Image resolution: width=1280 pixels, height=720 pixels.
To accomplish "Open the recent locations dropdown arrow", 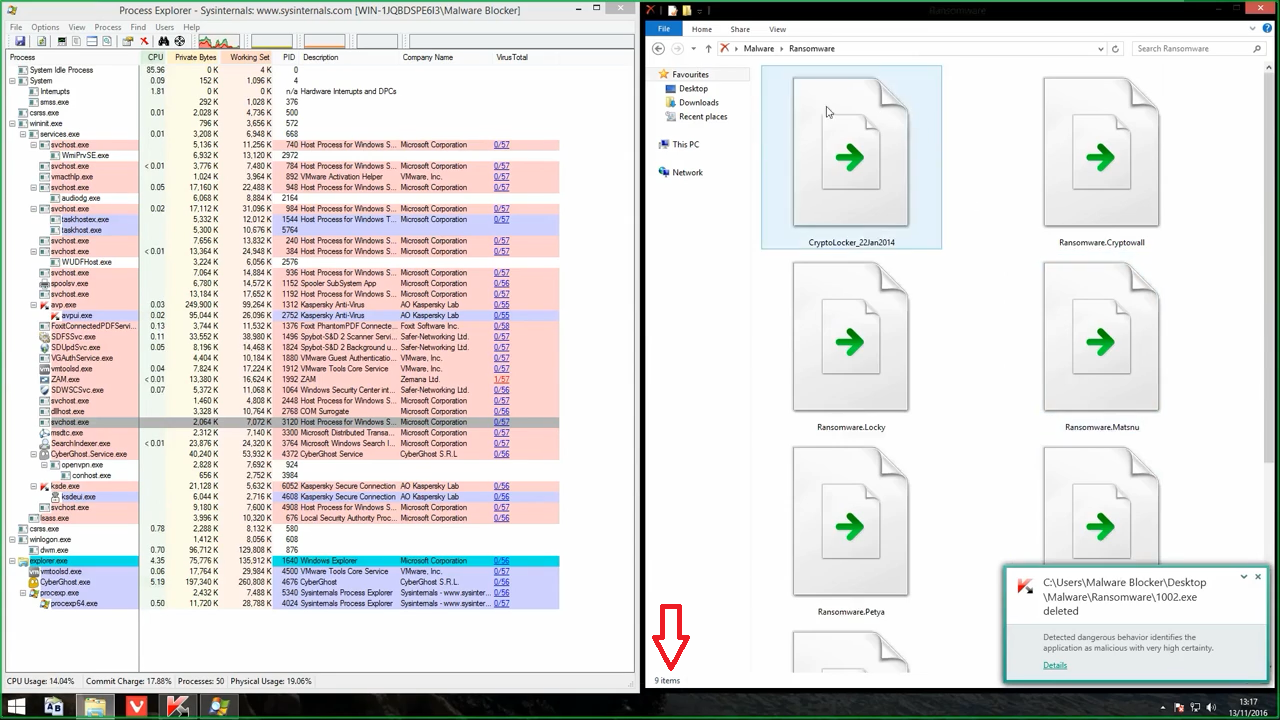I will 693,48.
